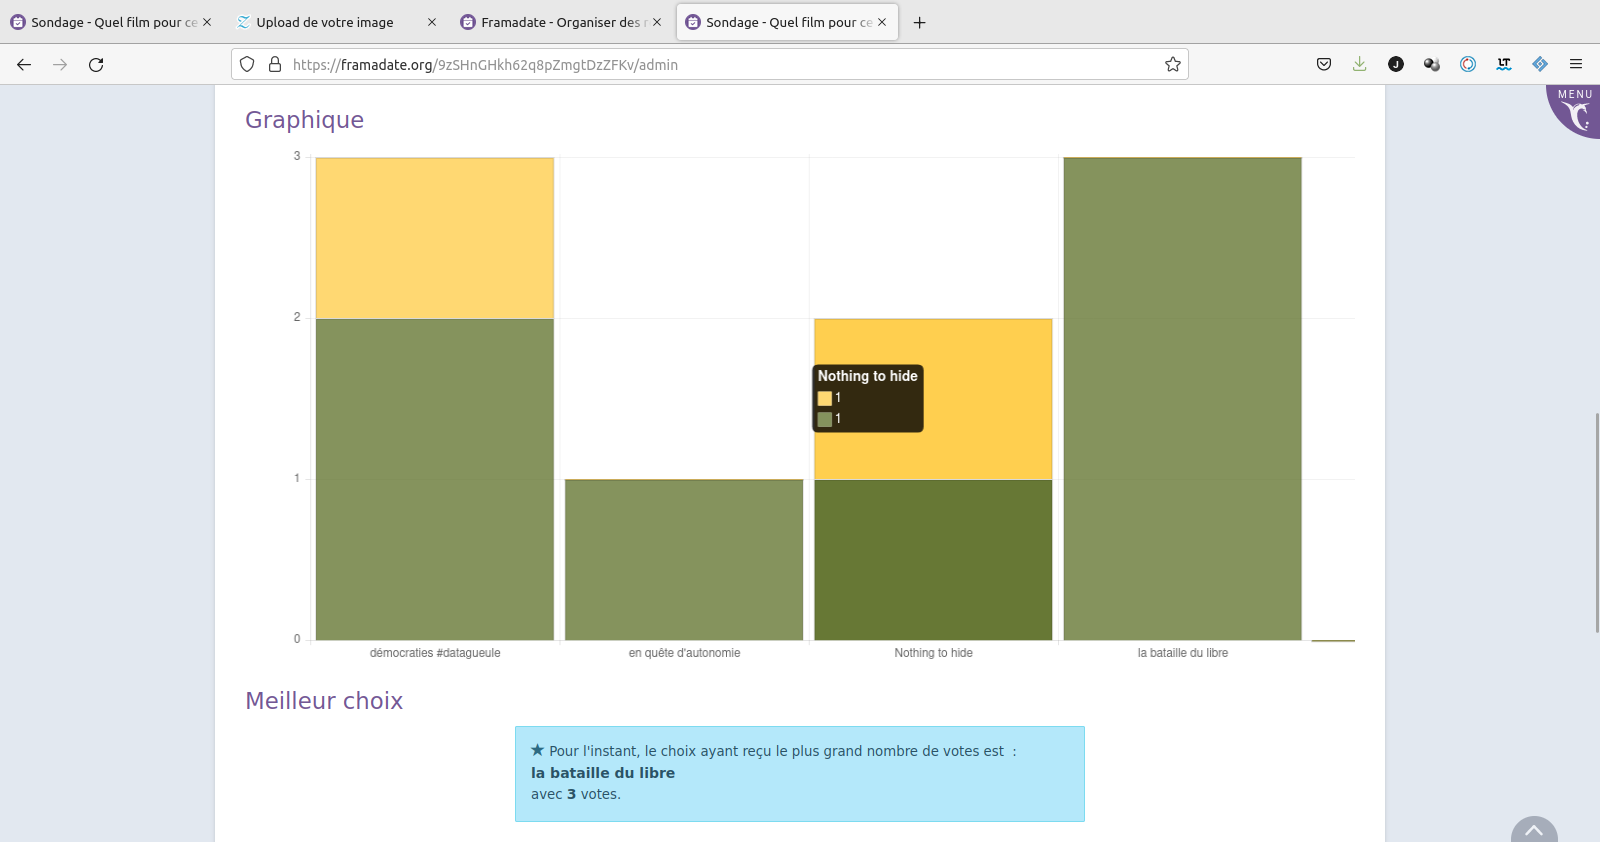
Task: Click the avec 3 votes text
Action: point(576,794)
